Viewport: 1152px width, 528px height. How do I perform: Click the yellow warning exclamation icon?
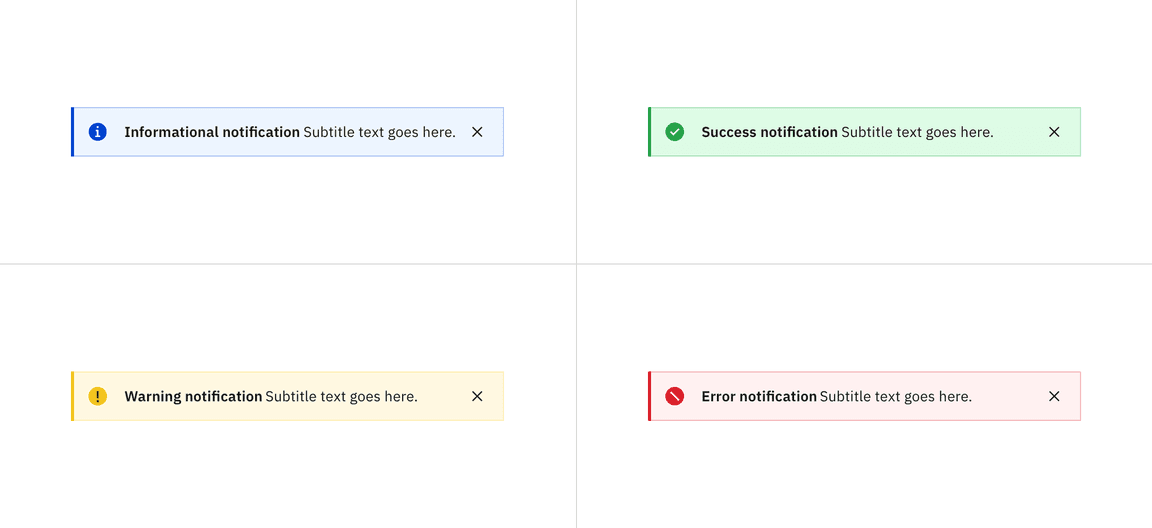tap(97, 396)
